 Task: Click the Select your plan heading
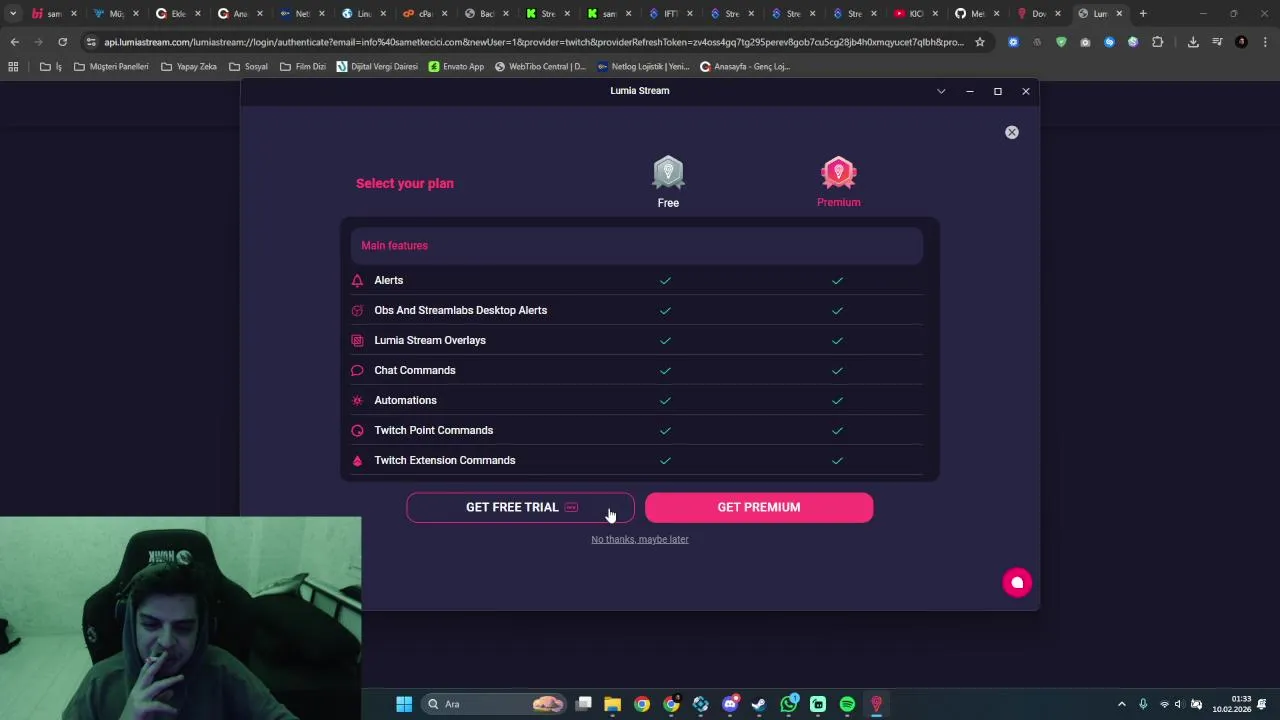pos(405,183)
